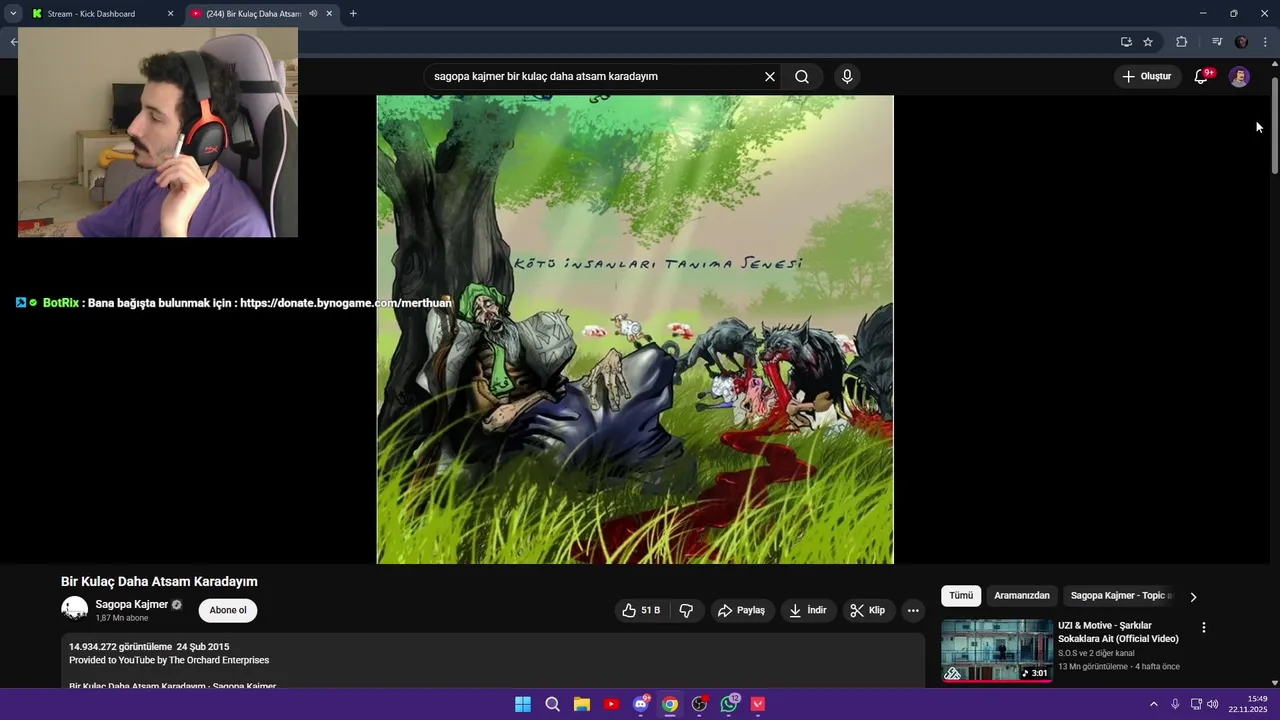Mute the tab via its speaker icon
This screenshot has height=720, width=1280.
pos(313,14)
